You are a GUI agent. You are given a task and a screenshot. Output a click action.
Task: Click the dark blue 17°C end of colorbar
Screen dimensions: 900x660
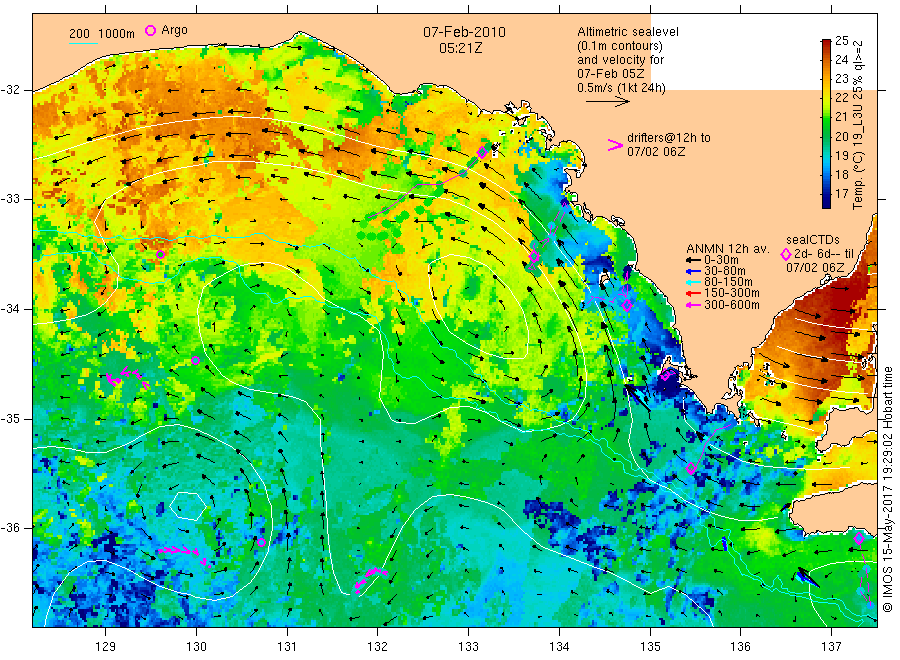[x=826, y=200]
